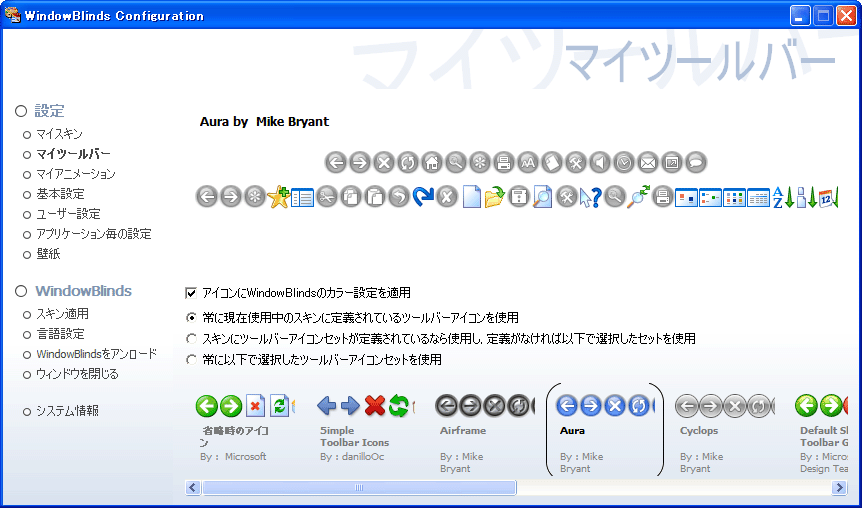
Task: Open システム情報 page
Action: pos(67,411)
